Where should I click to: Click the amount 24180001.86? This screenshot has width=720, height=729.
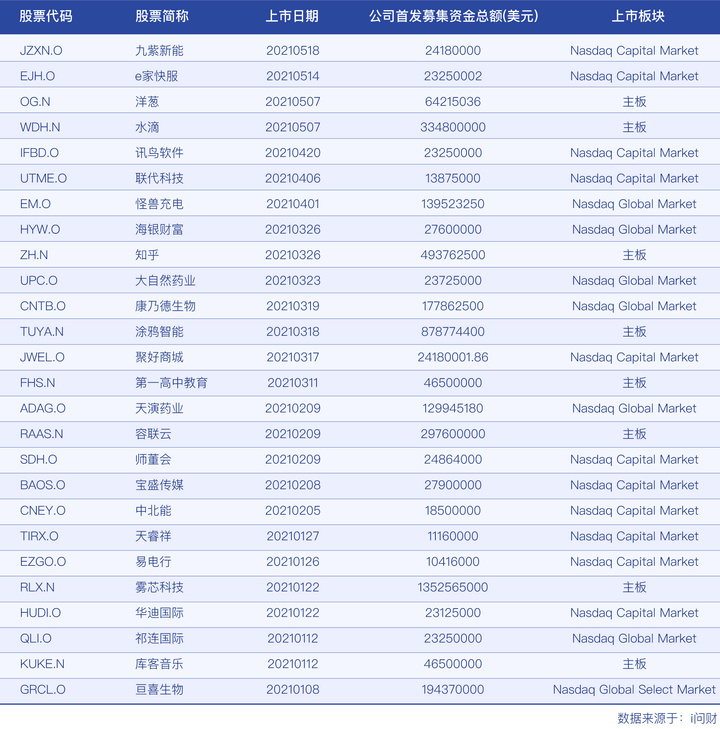click(x=453, y=358)
